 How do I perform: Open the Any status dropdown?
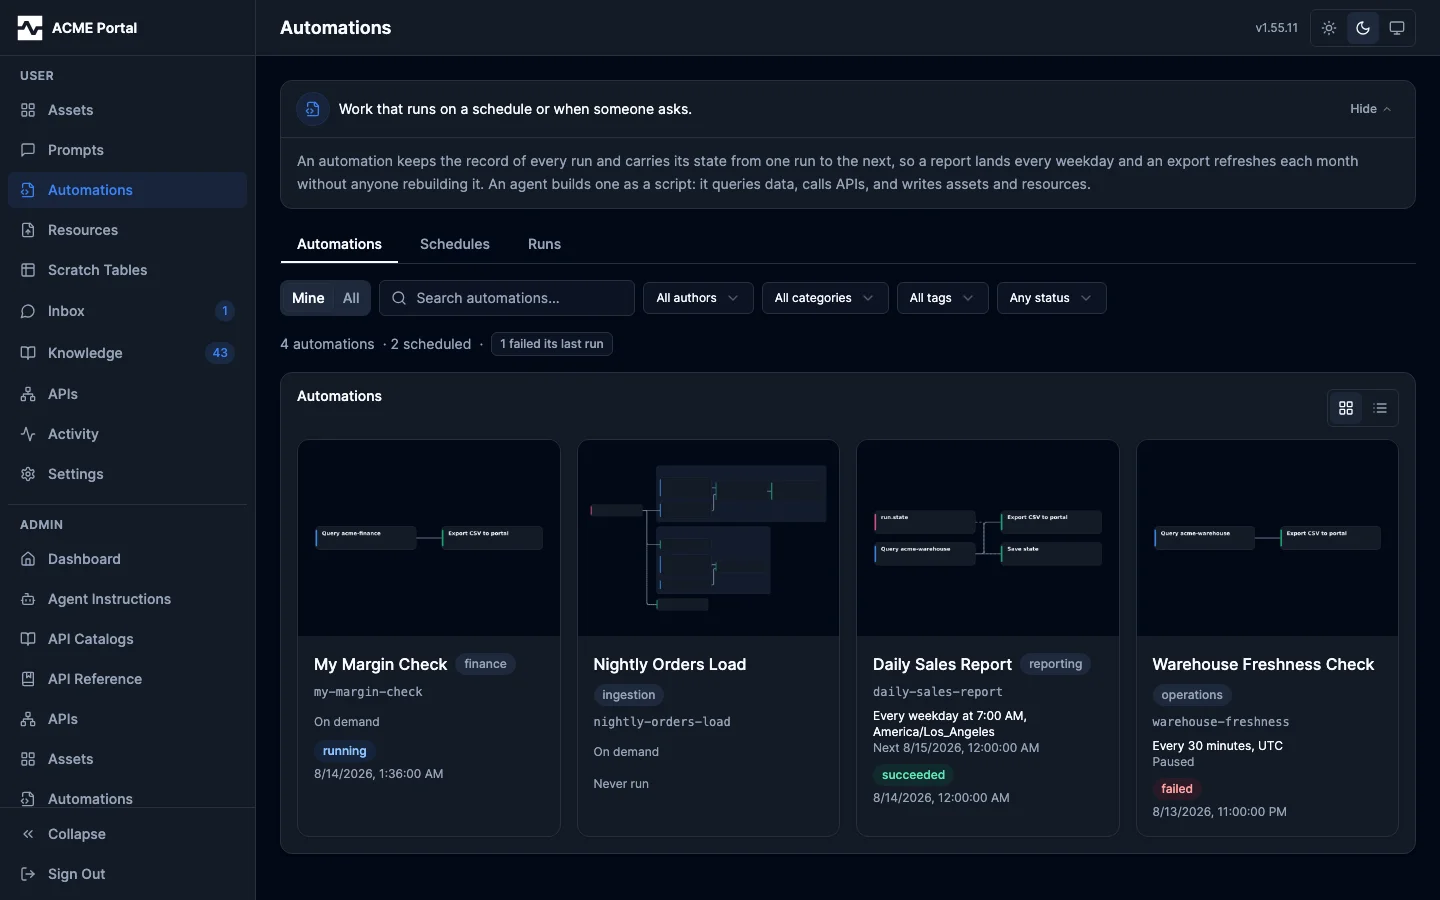tap(1051, 298)
